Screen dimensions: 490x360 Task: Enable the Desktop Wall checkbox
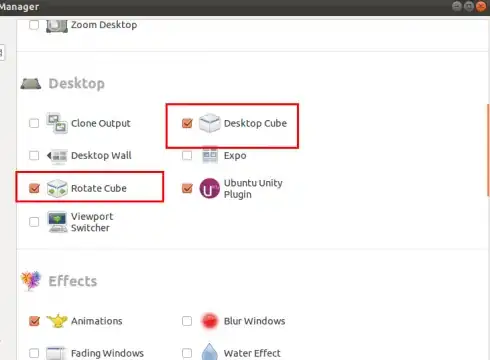(x=34, y=156)
